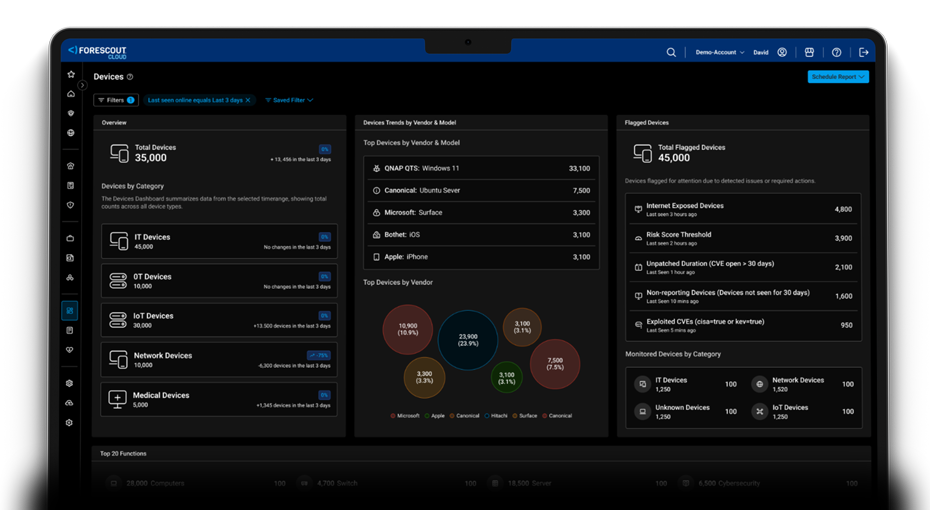Viewport: 930px width, 510px height.
Task: Click the user profile avatar icon
Action: [x=782, y=52]
